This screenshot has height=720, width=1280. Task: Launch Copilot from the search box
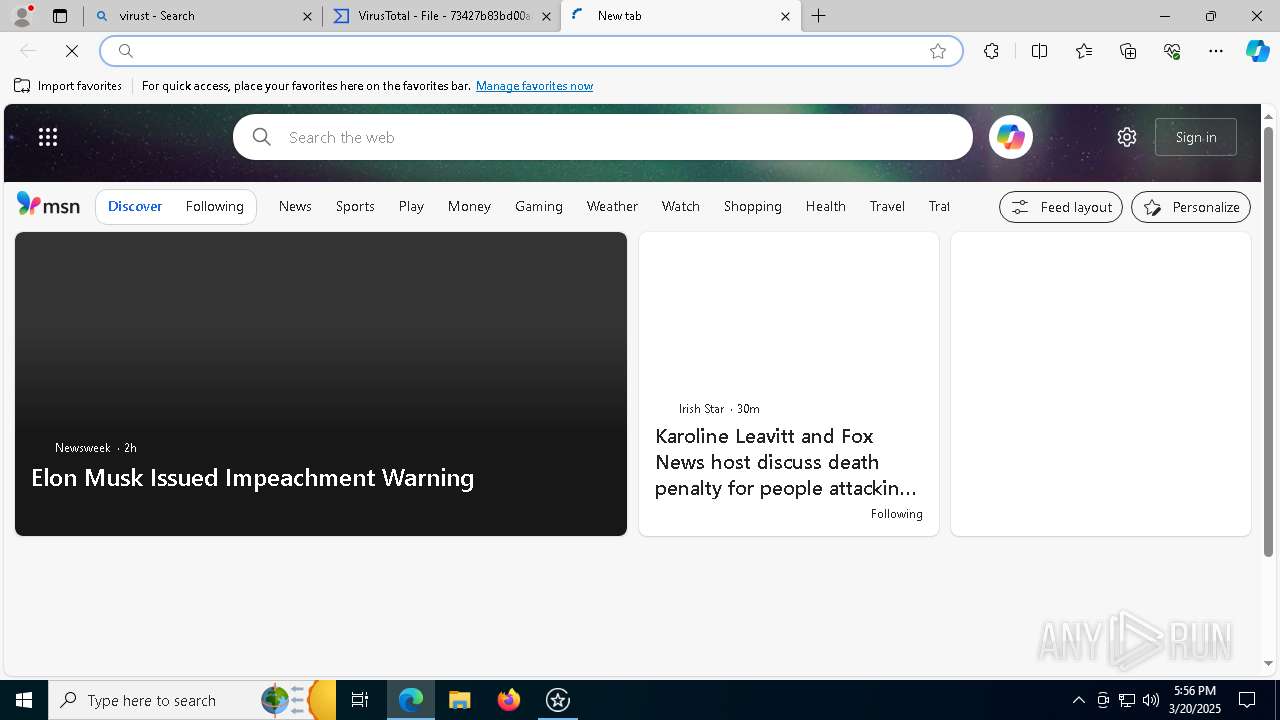[1010, 137]
